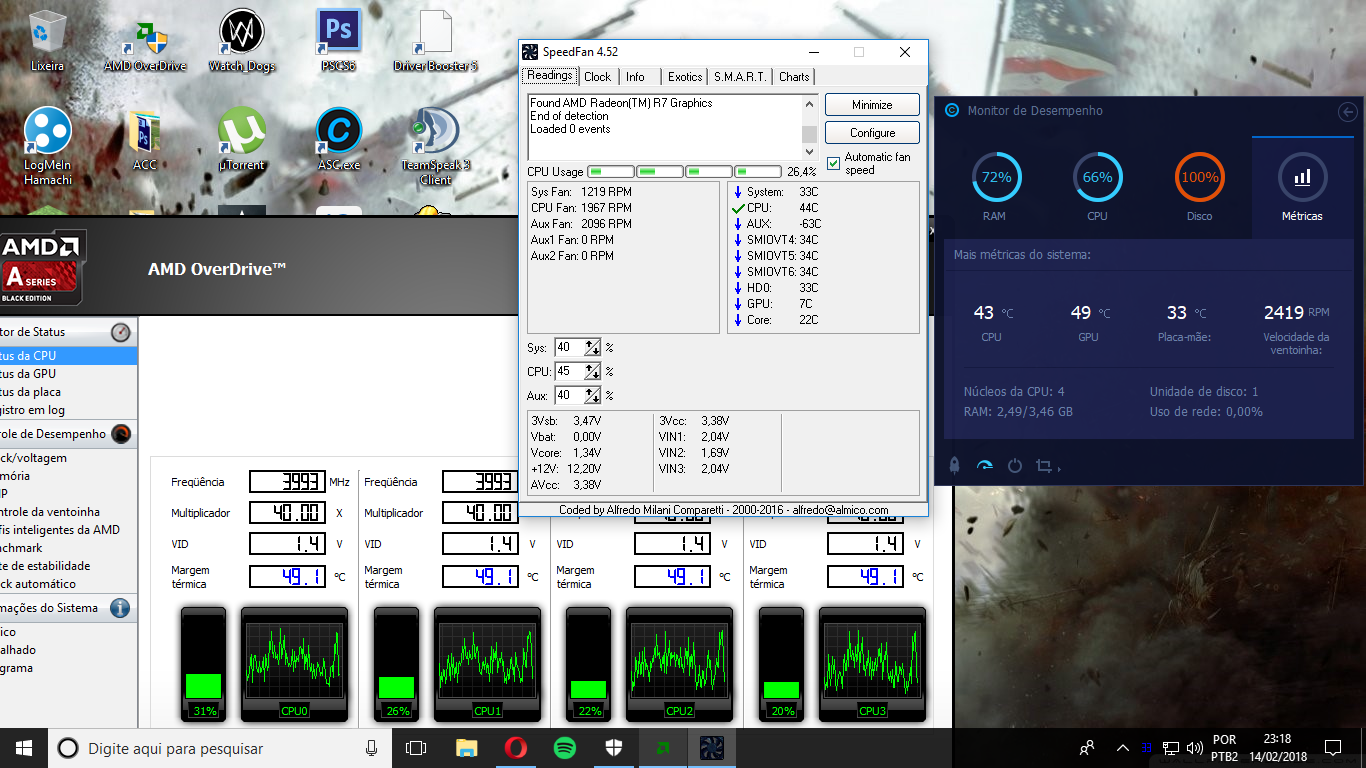Click the speed gauge icon in Monitor de Desempenho

[985, 465]
